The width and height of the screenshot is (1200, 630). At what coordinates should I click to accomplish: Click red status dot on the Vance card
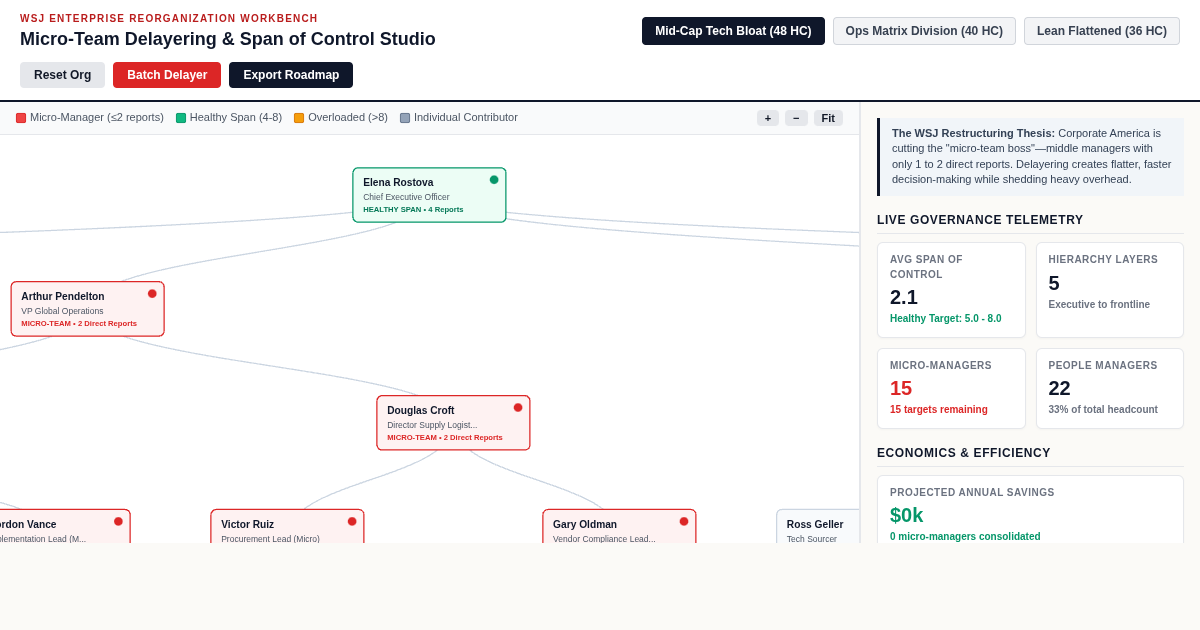pos(118,521)
